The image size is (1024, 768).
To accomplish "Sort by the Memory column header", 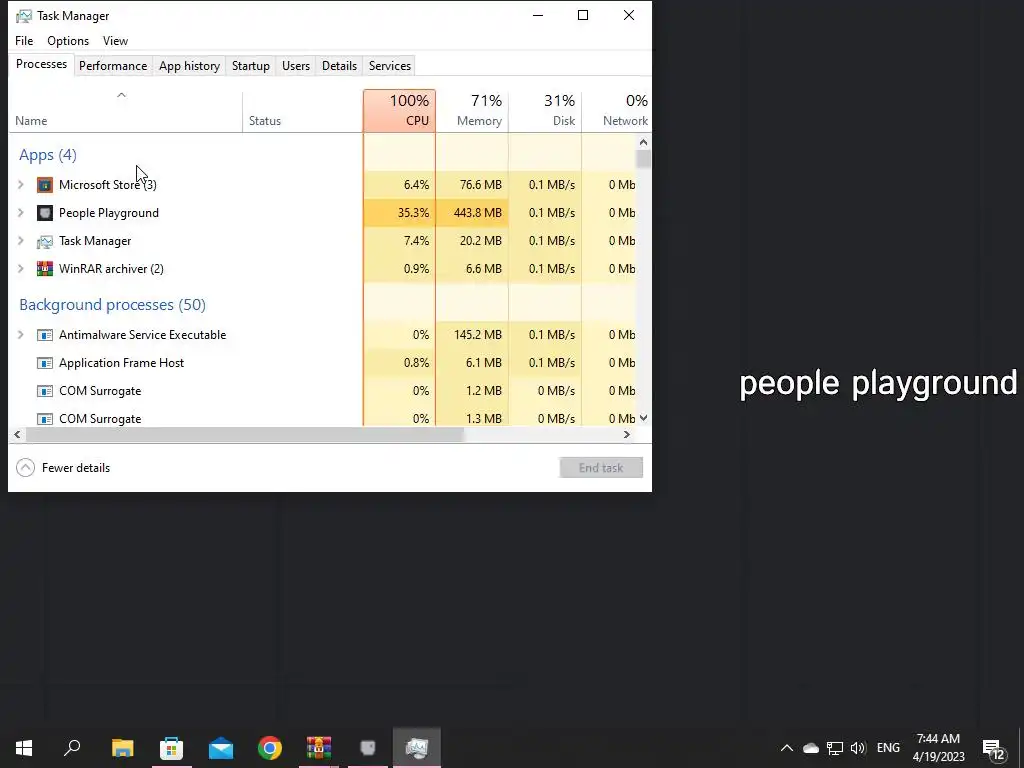I will click(x=472, y=110).
